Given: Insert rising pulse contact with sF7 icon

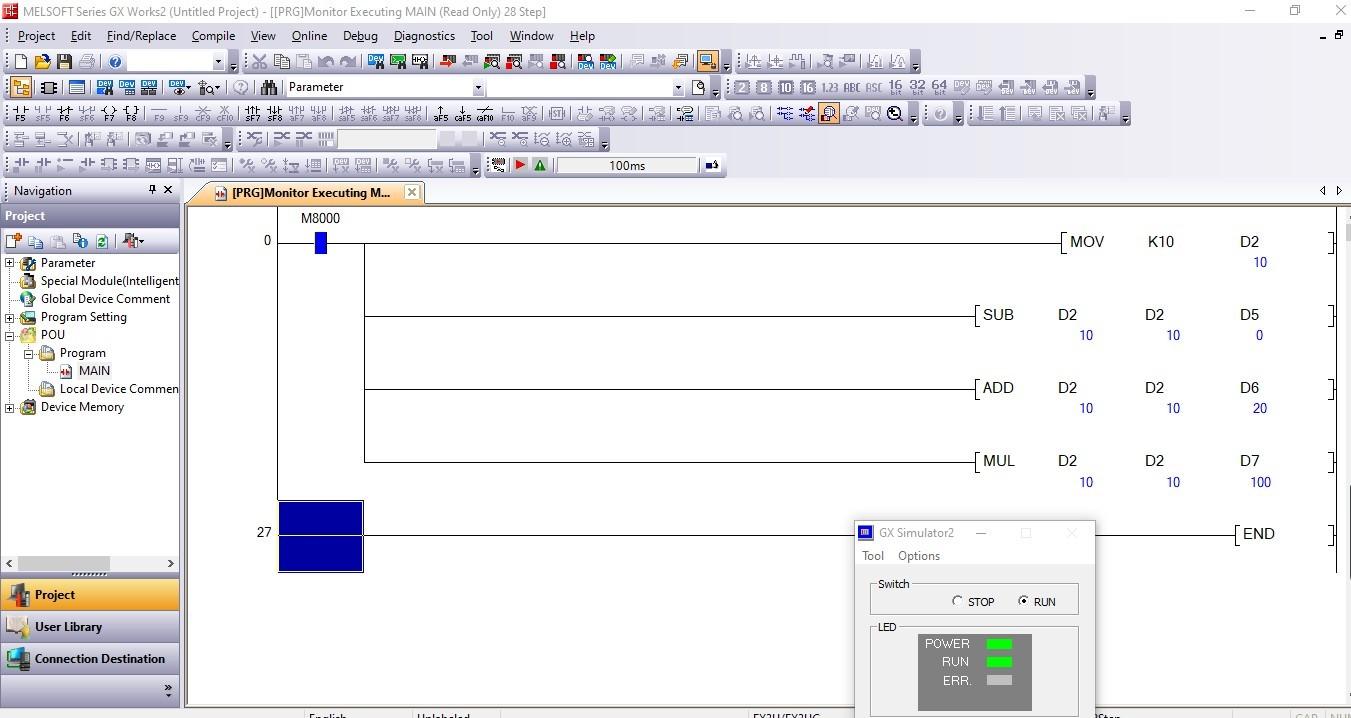Looking at the screenshot, I should tap(253, 114).
